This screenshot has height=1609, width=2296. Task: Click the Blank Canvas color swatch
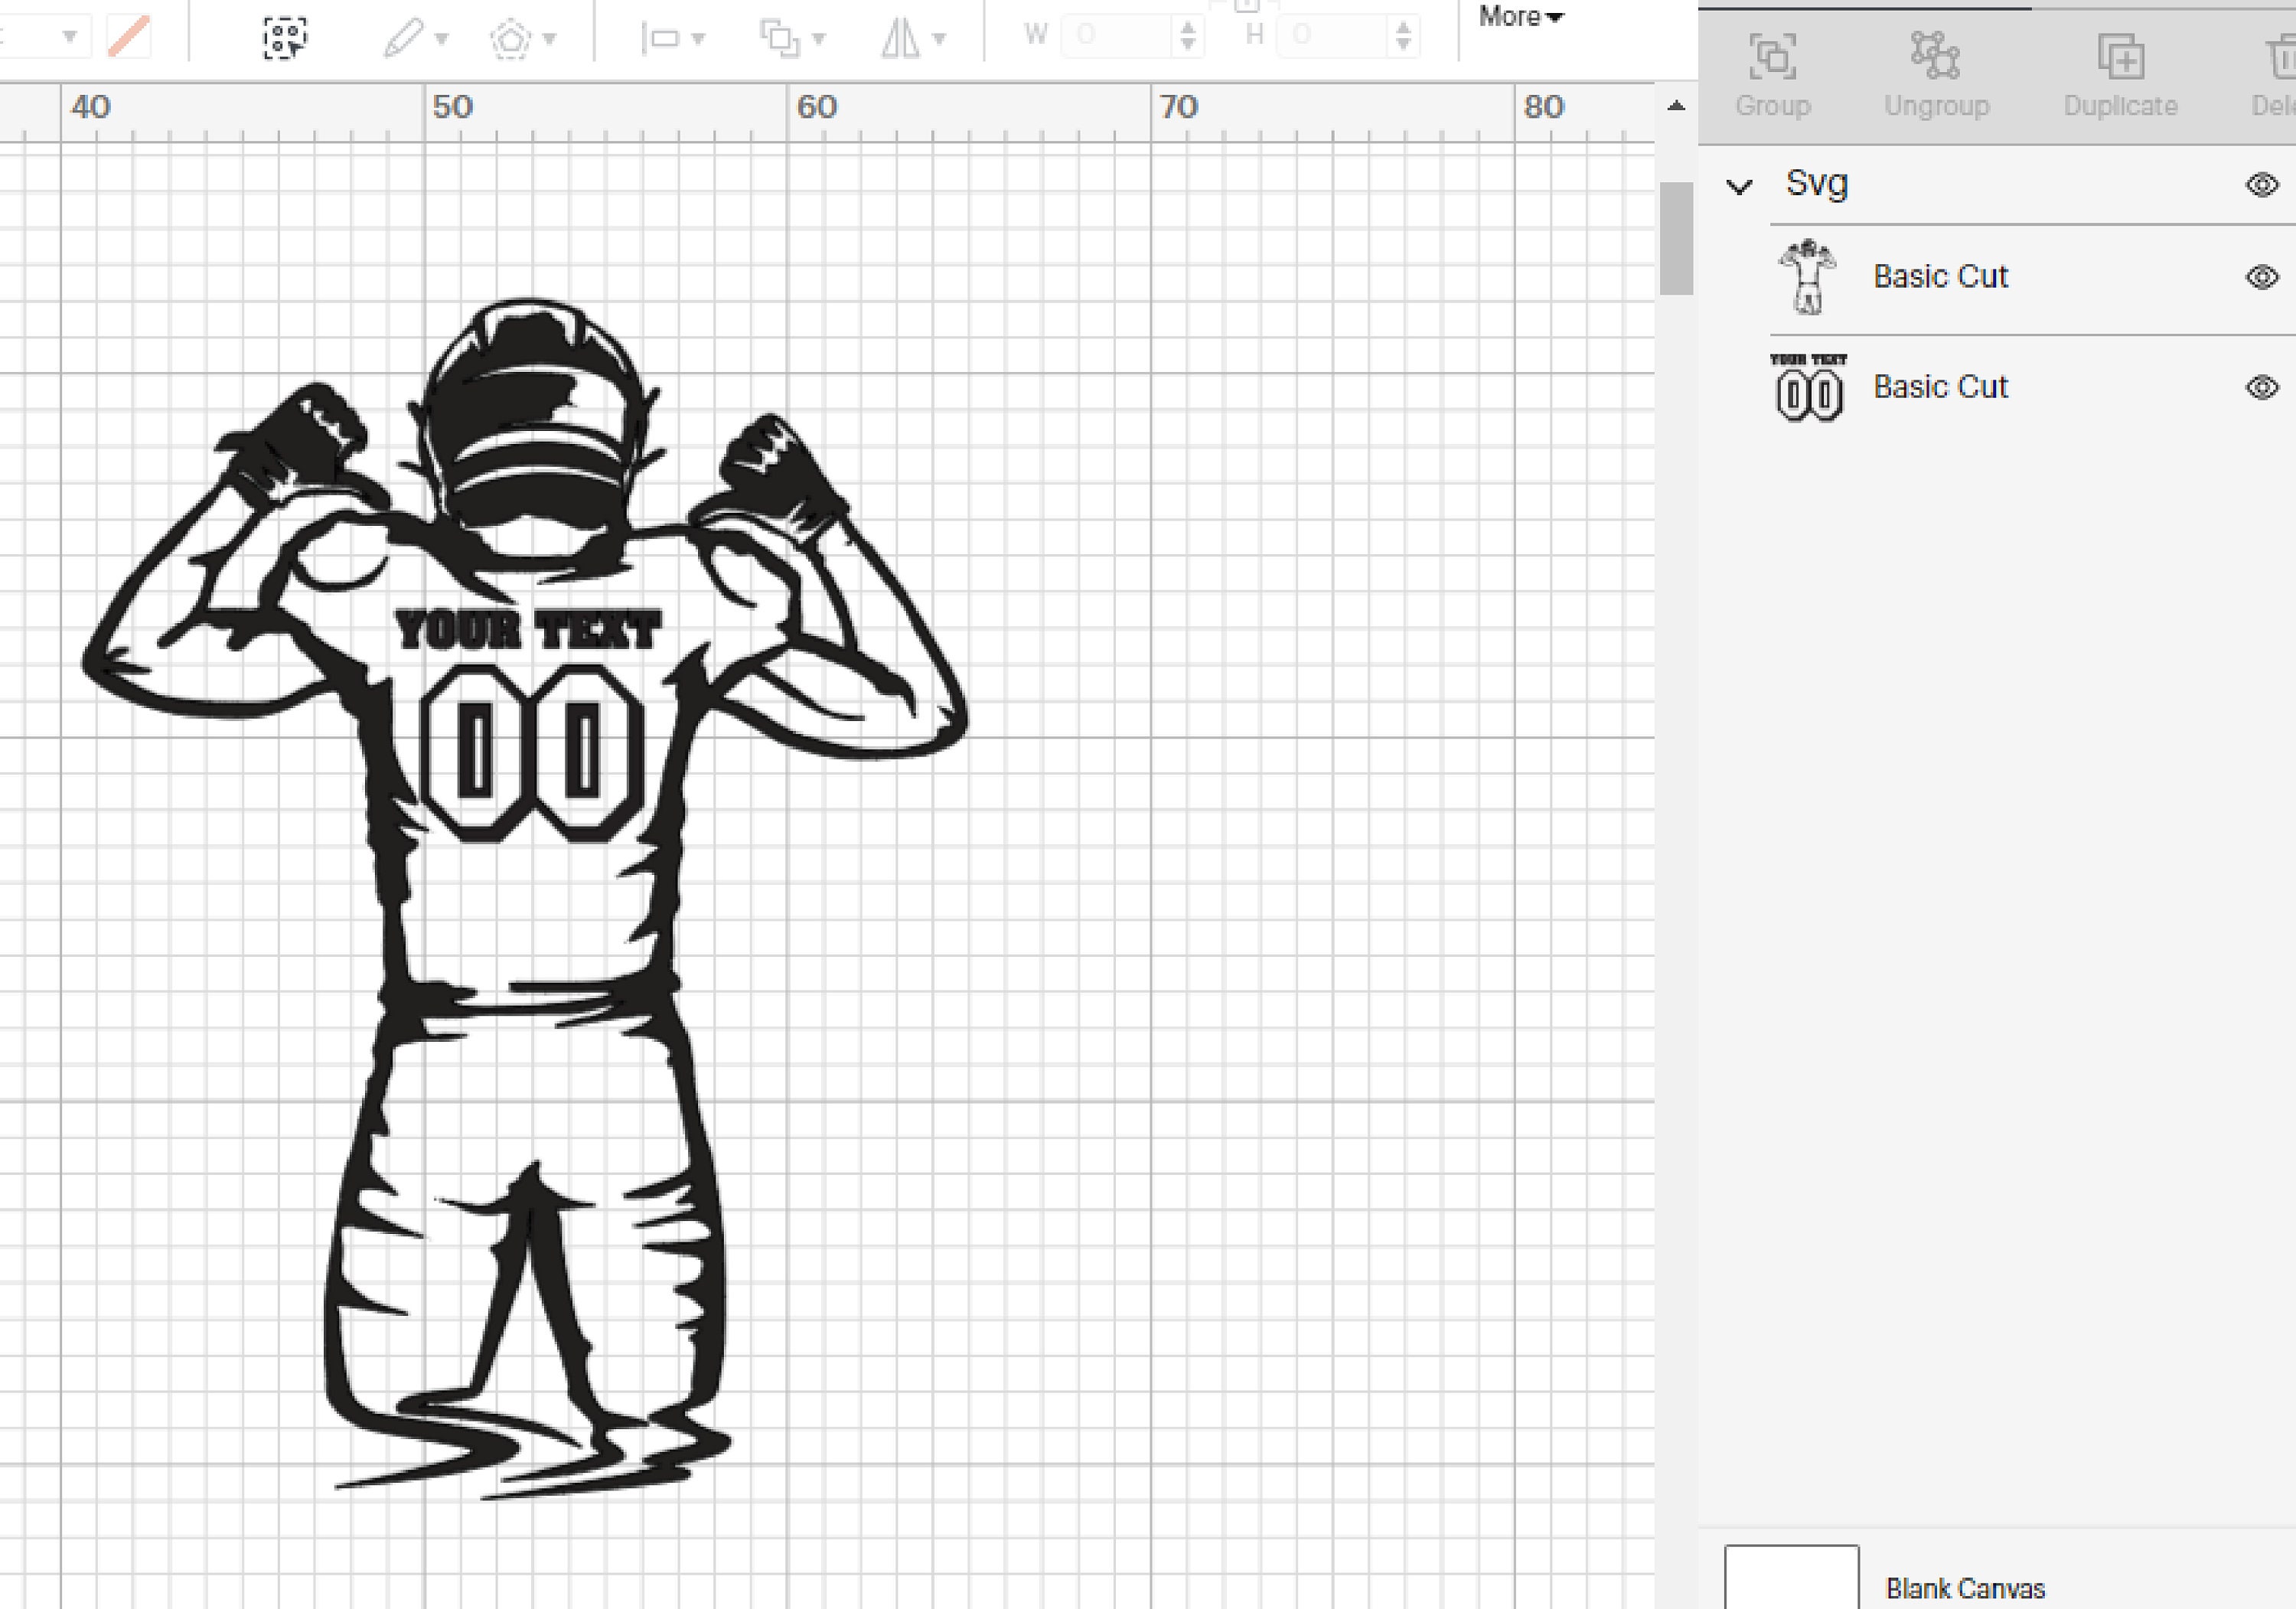pyautogui.click(x=1793, y=1580)
